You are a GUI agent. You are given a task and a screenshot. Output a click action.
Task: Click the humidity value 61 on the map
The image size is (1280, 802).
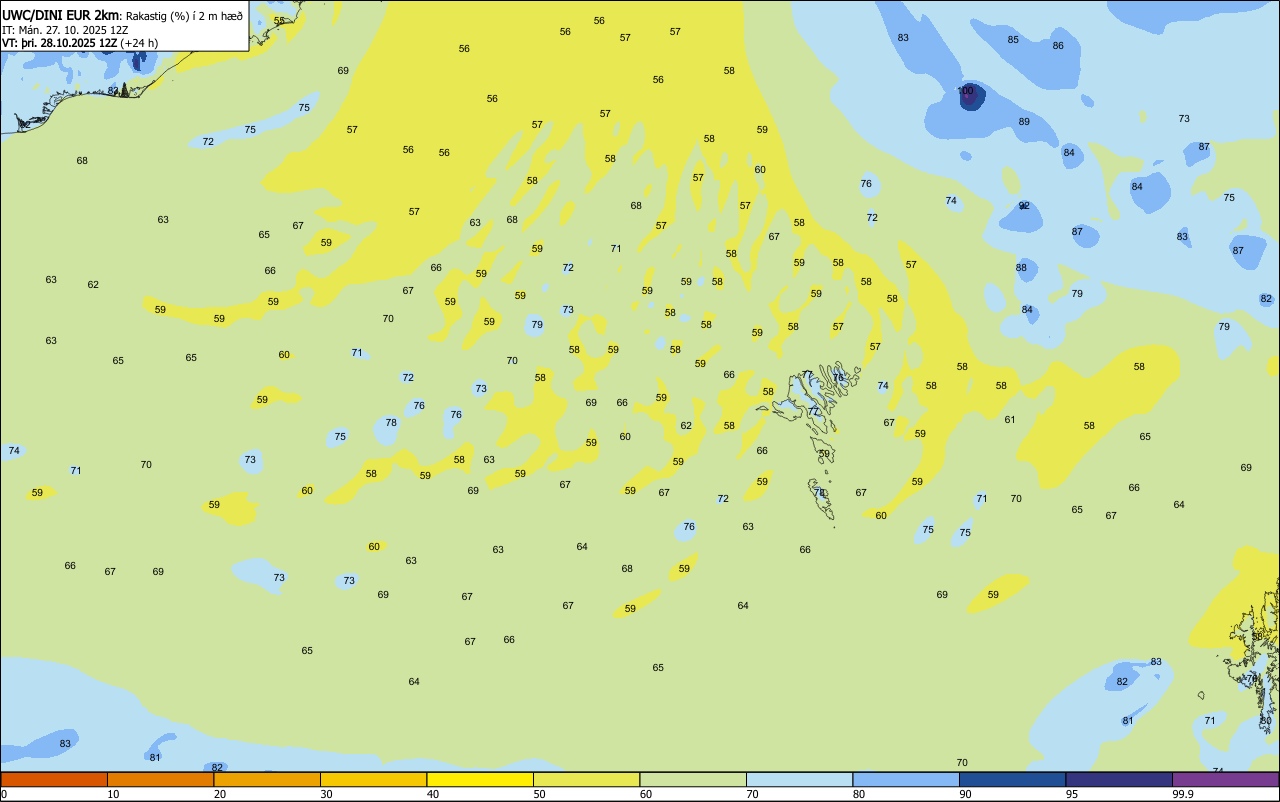(1010, 420)
